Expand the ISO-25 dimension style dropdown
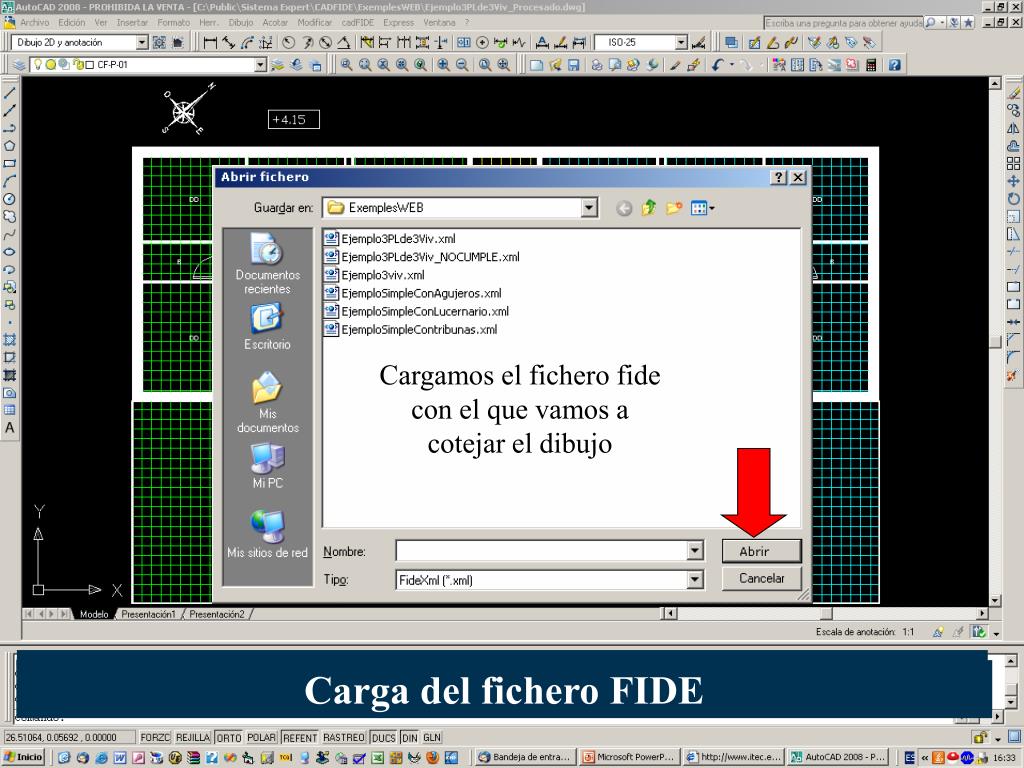Screen dimensions: 1024x768 pos(681,42)
